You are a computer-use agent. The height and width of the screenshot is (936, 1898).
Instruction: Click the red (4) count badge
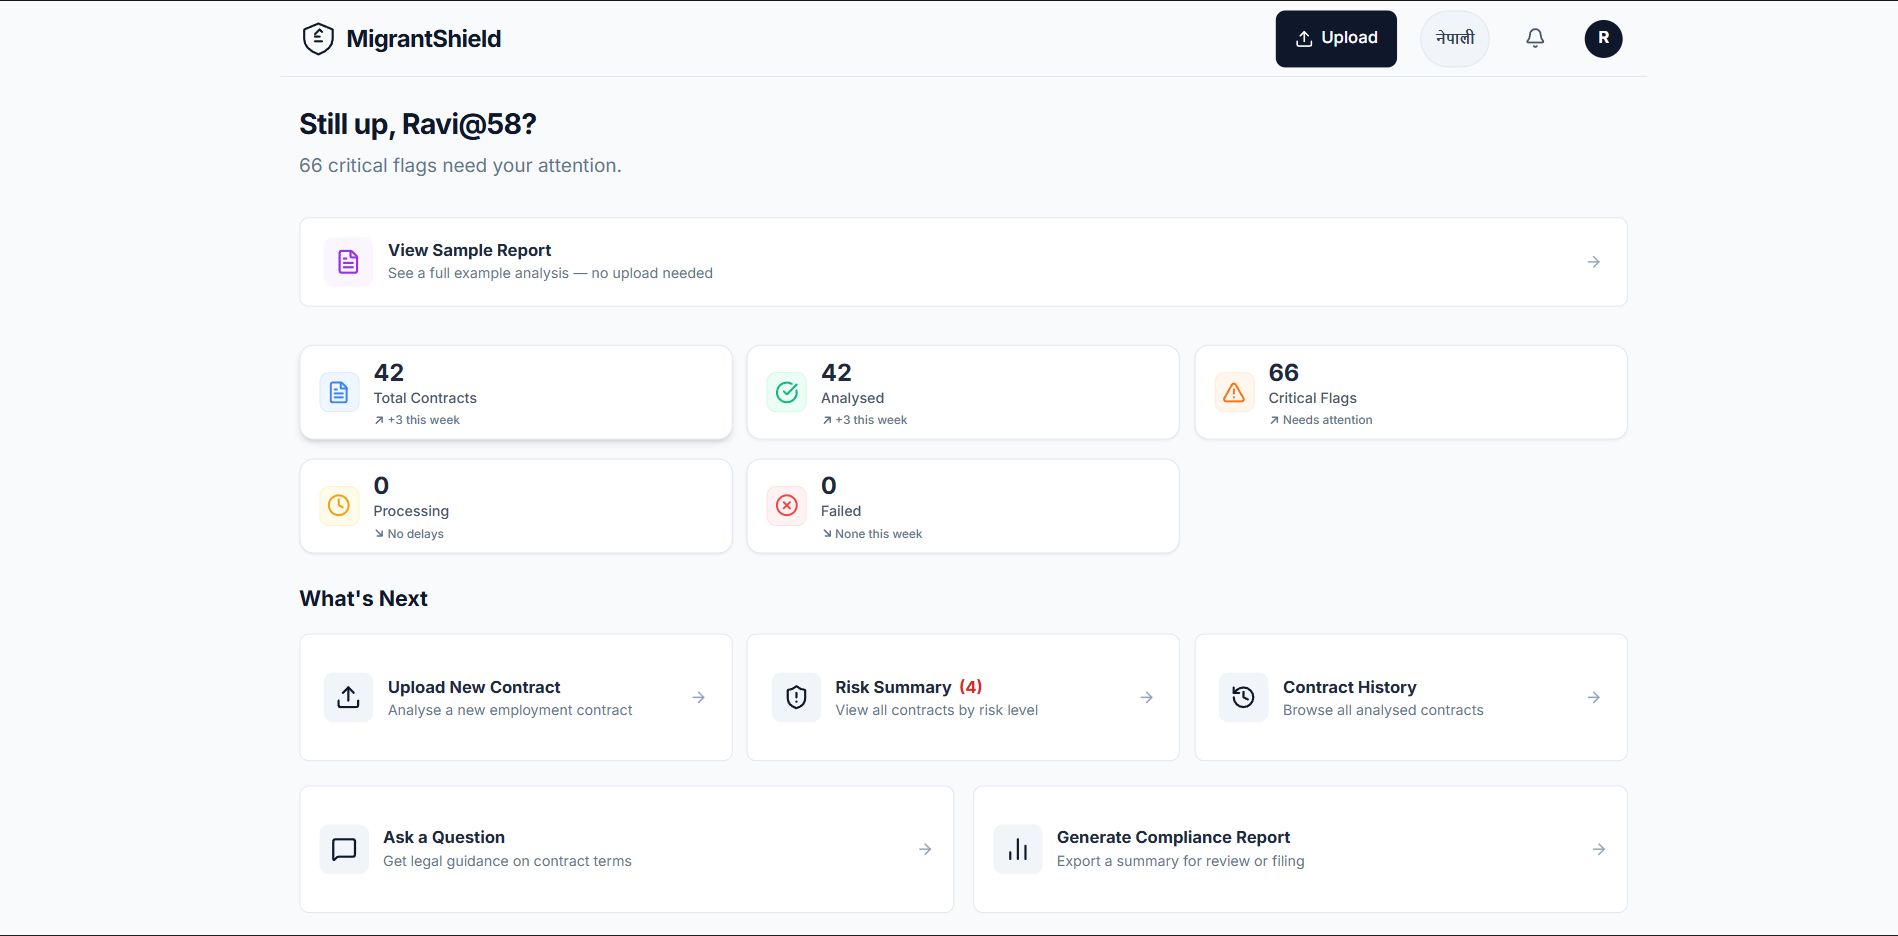coord(971,687)
